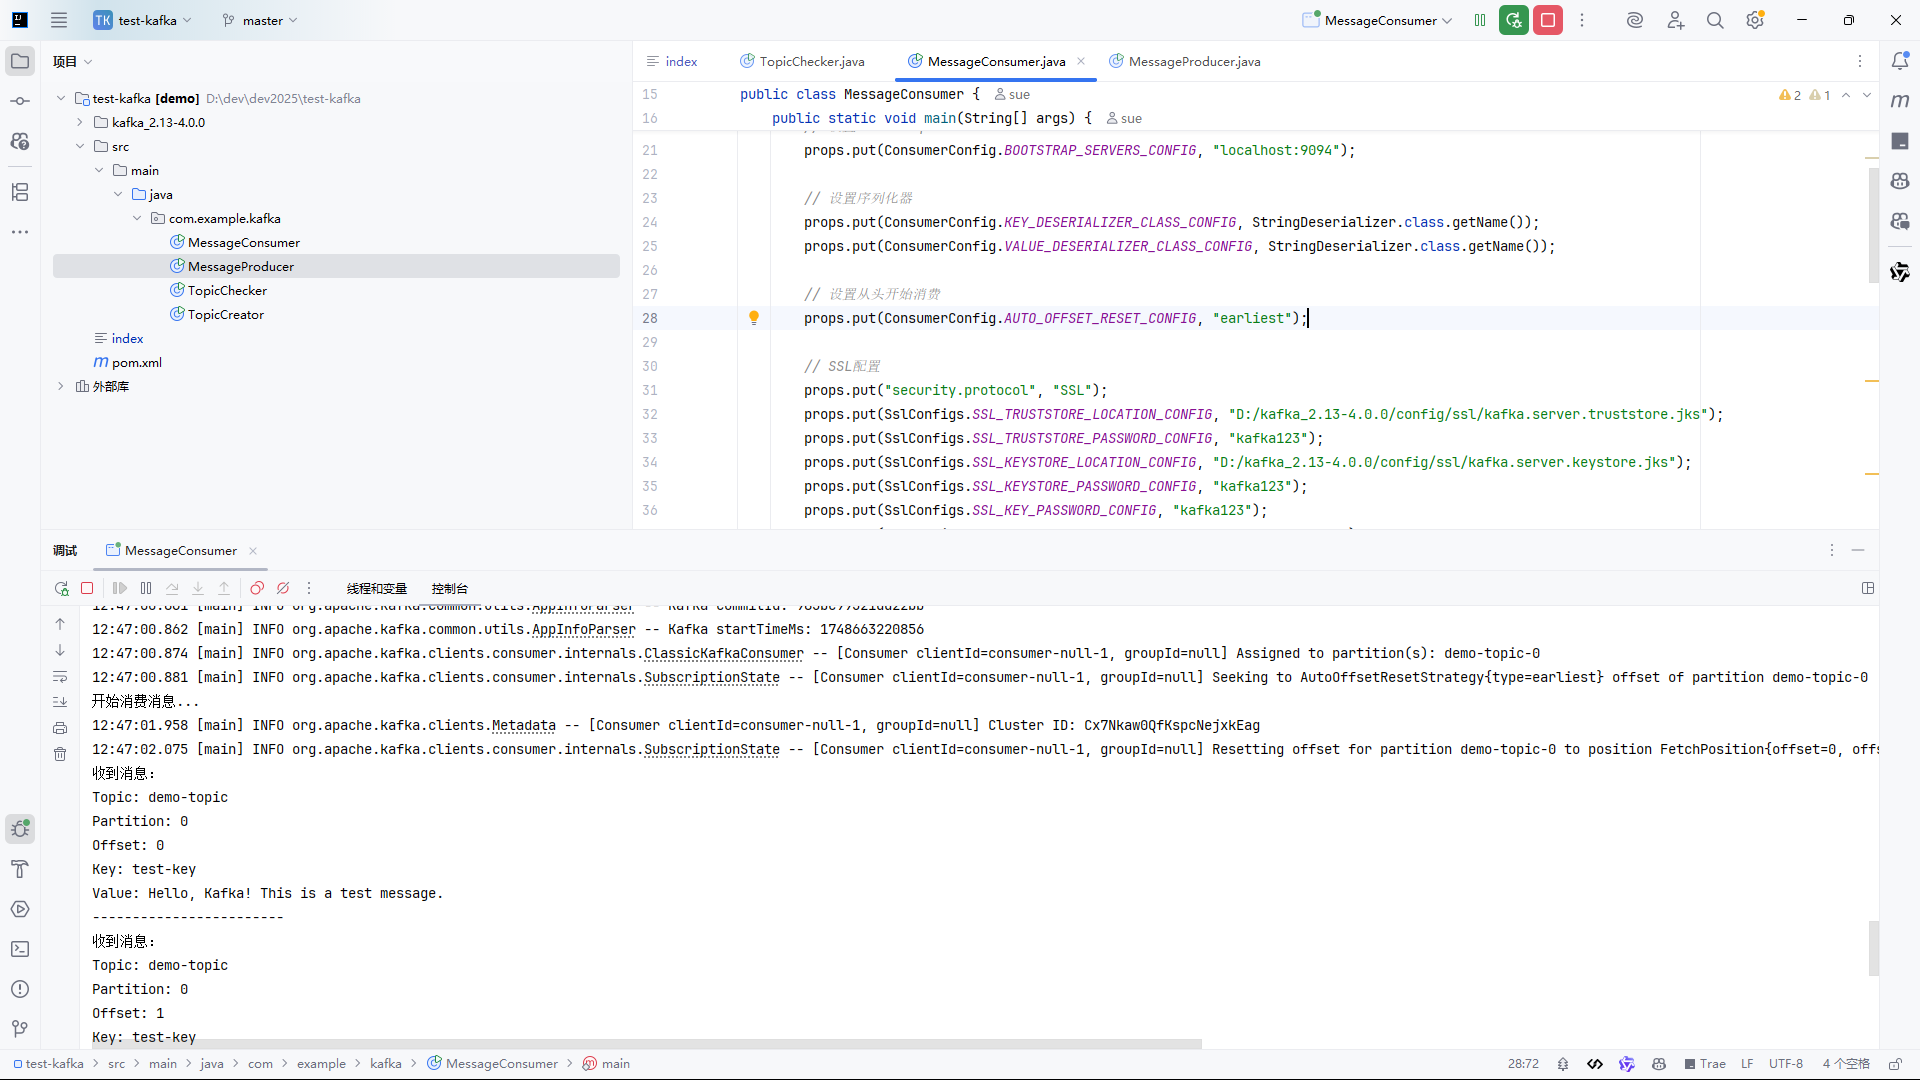Viewport: 1920px width, 1080px height.
Task: Open the Structure tool window icon
Action: [20, 192]
